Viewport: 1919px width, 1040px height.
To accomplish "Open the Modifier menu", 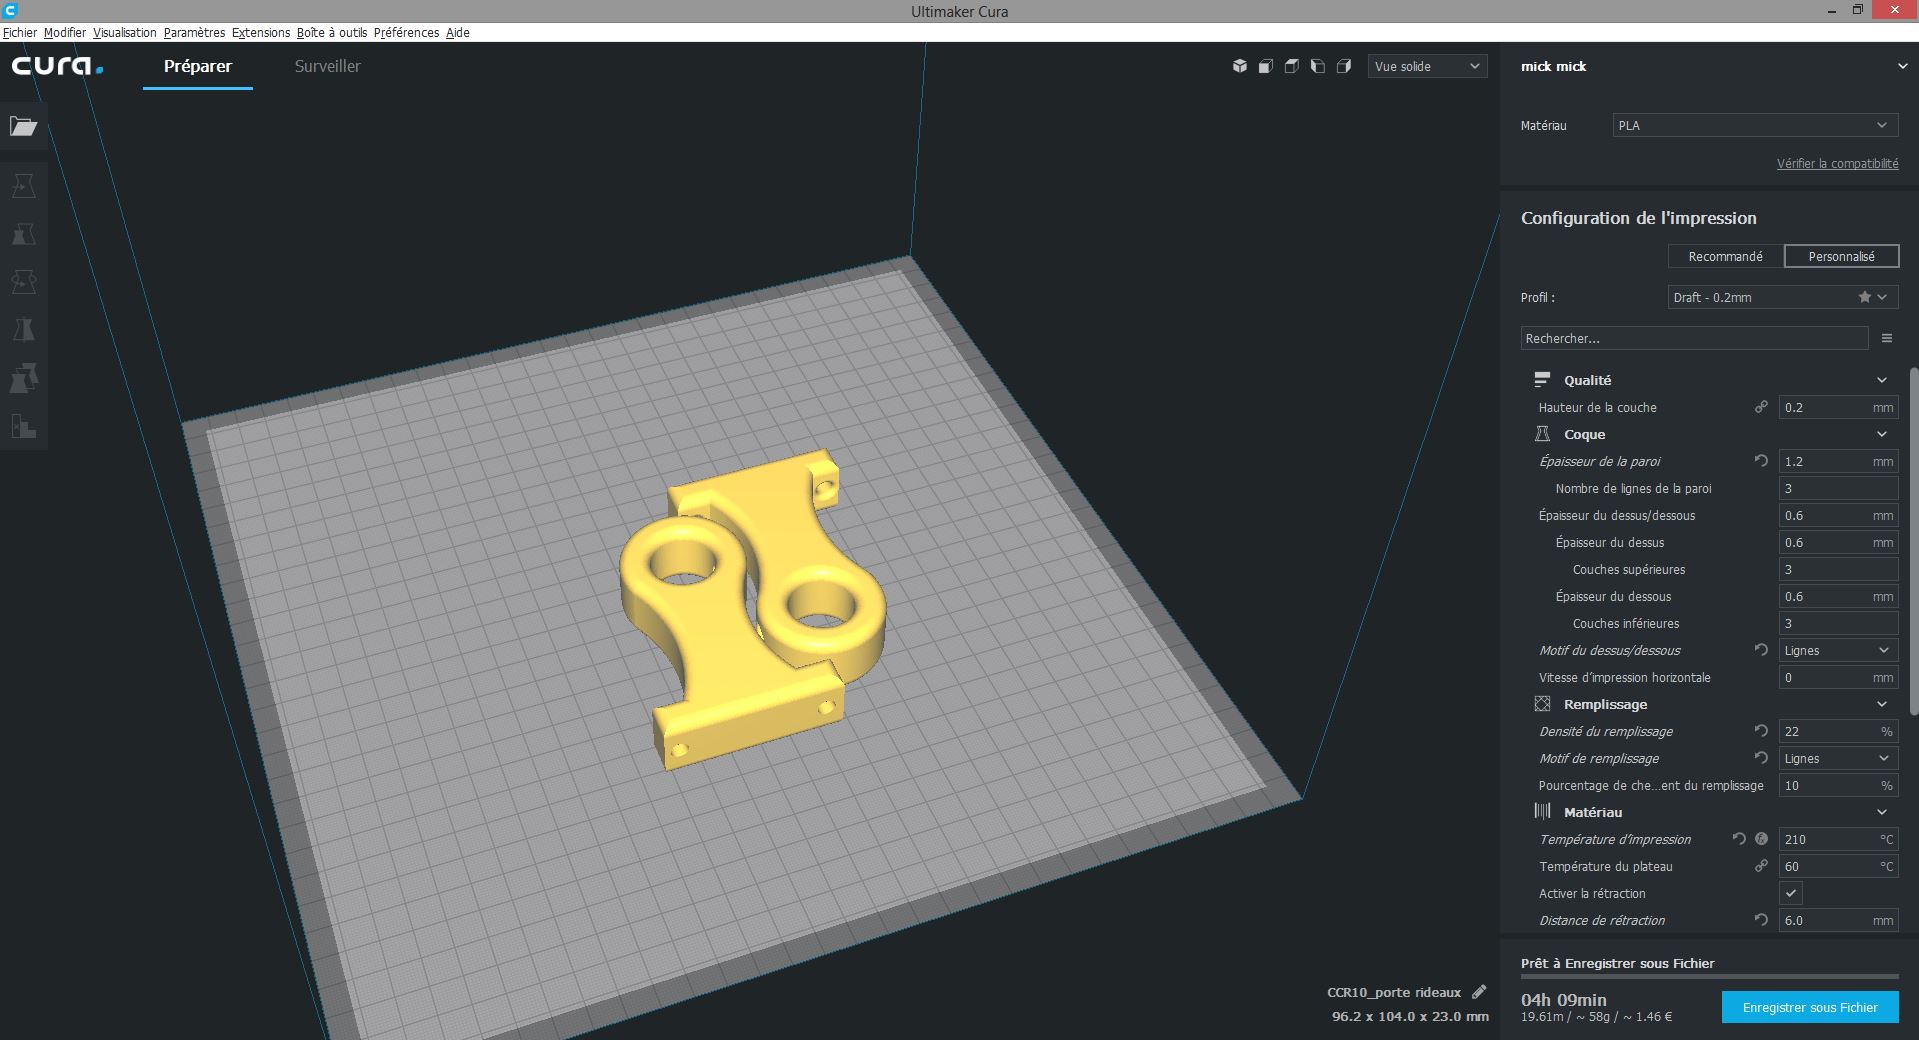I will point(65,32).
